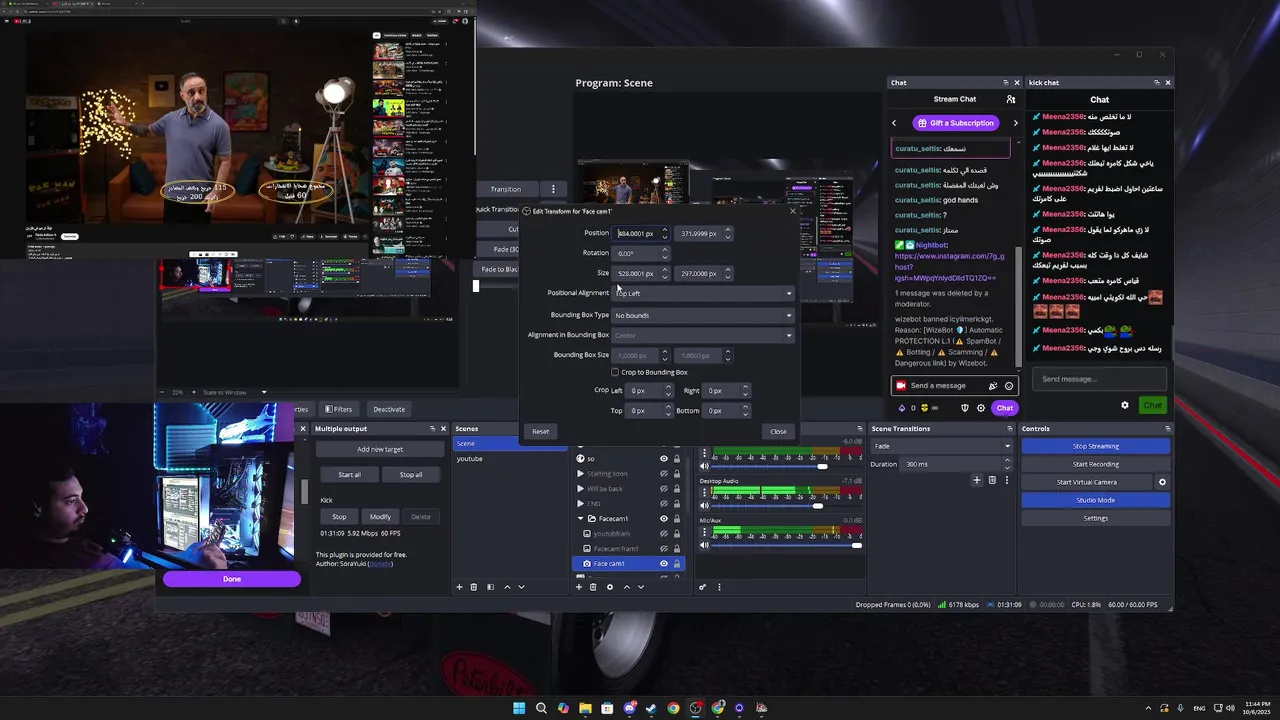Click Close in Edit Transform dialog
The width and height of the screenshot is (1280, 720).
click(x=778, y=432)
